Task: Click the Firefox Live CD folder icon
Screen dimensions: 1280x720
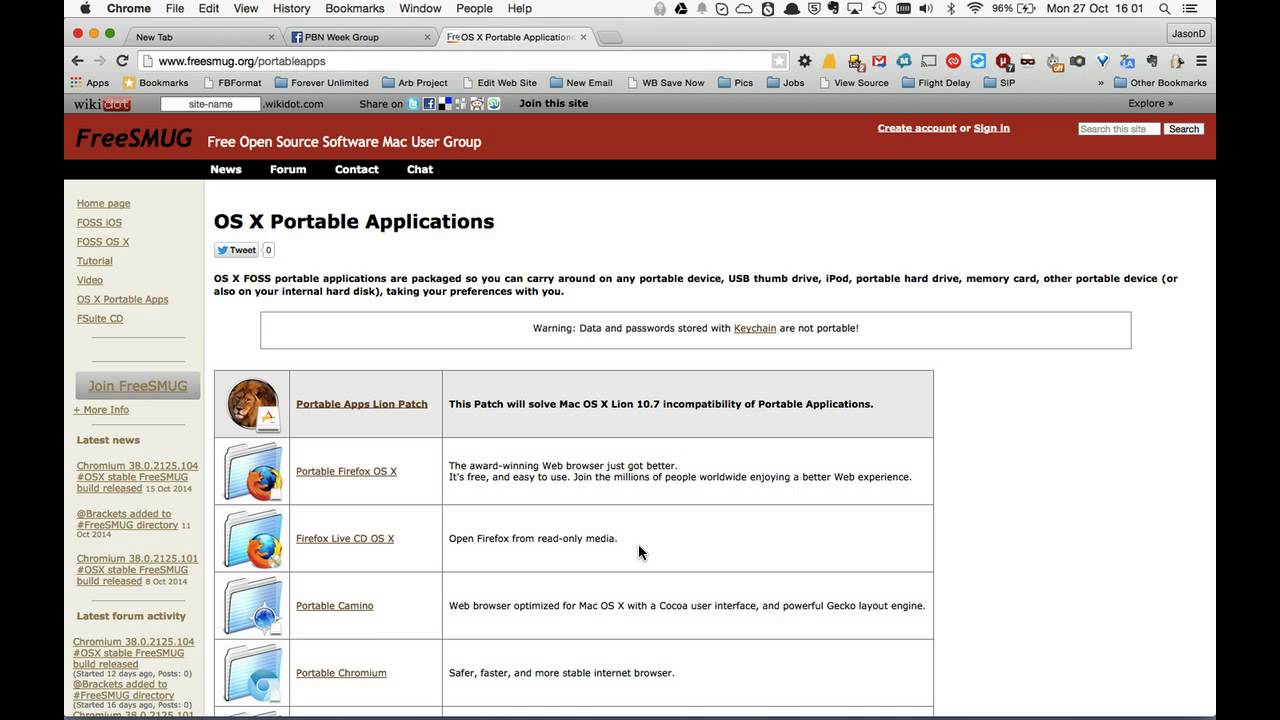Action: 253,538
